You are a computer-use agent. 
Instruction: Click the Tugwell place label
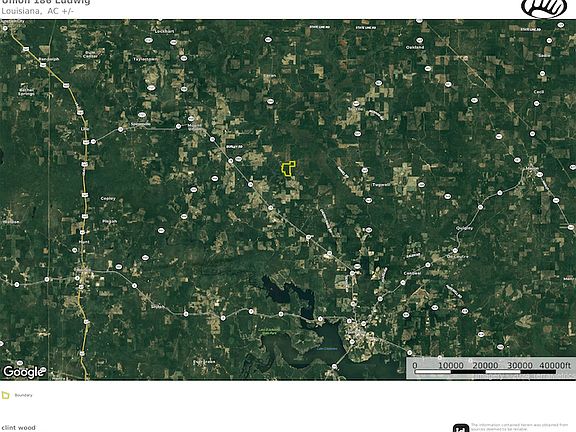coord(381,184)
